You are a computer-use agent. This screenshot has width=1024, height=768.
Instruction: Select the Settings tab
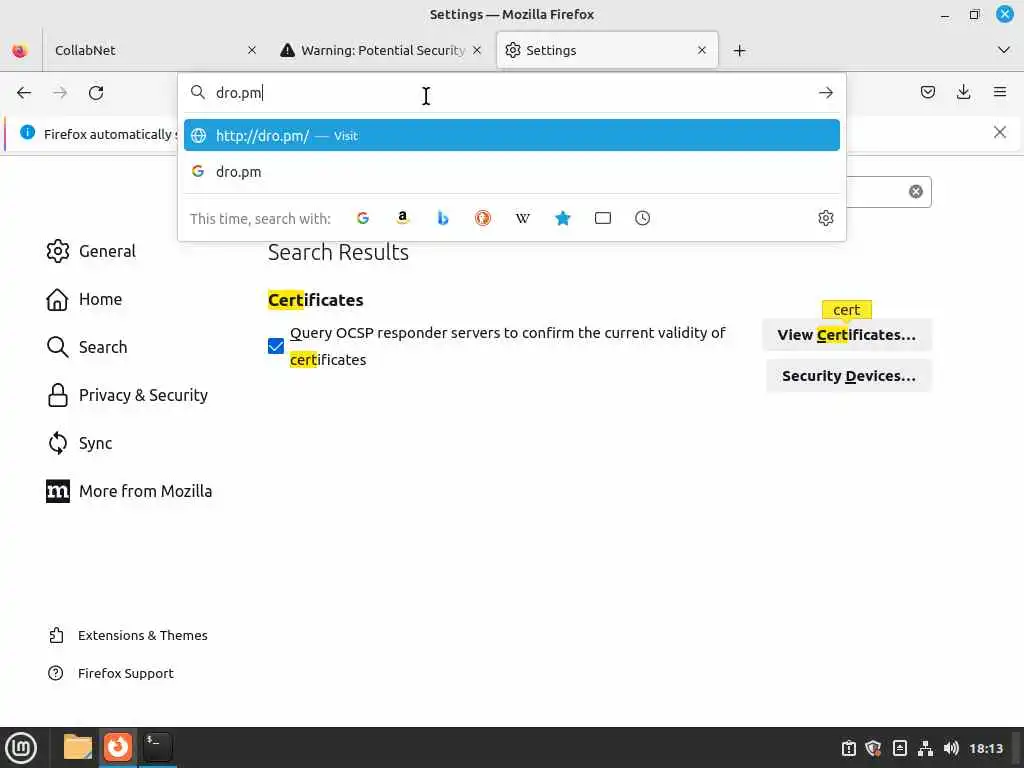tap(607, 50)
